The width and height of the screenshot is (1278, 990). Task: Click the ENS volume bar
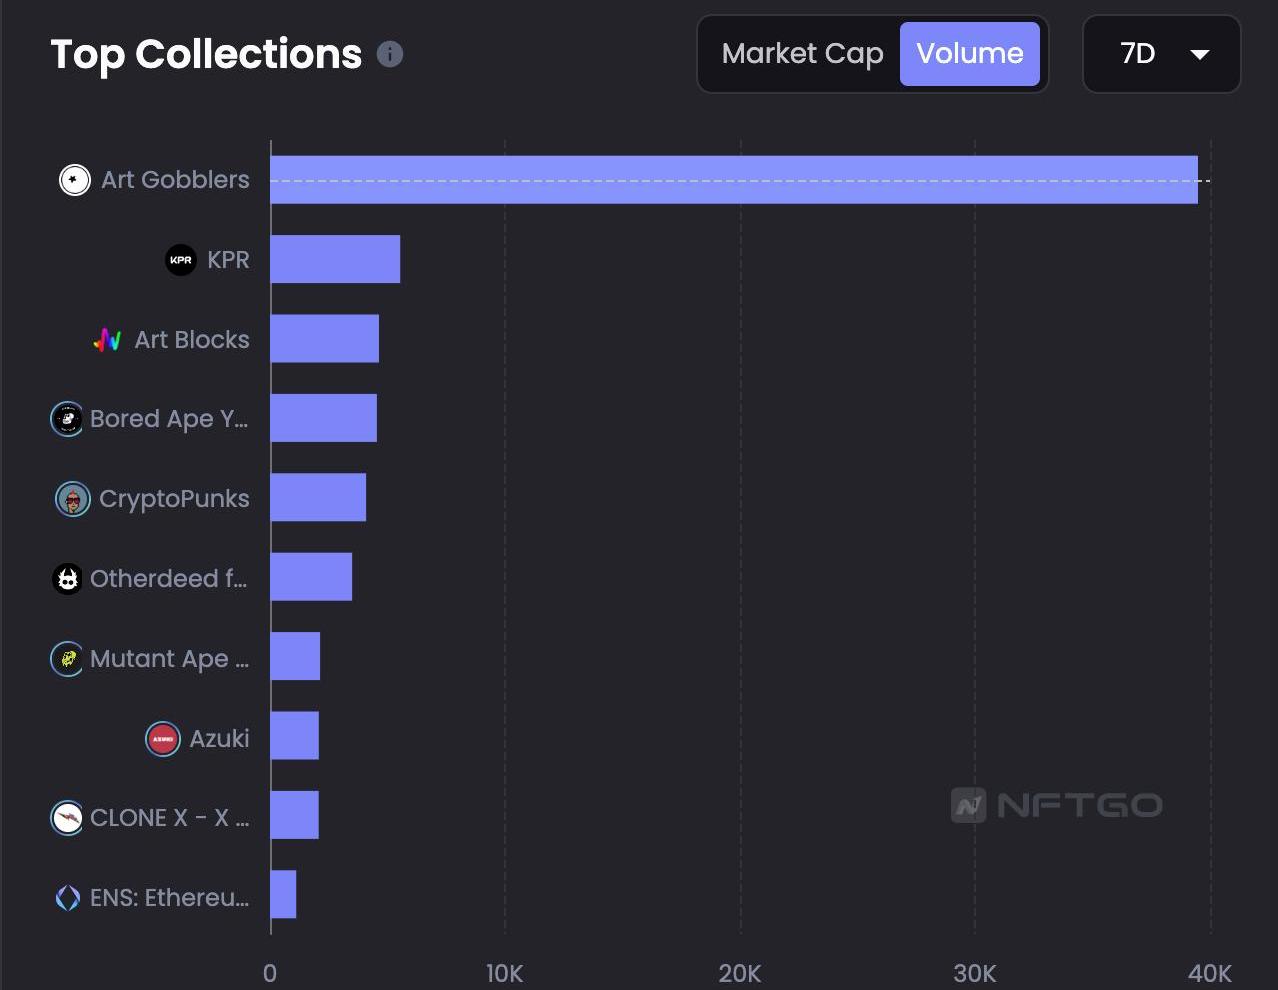point(283,894)
